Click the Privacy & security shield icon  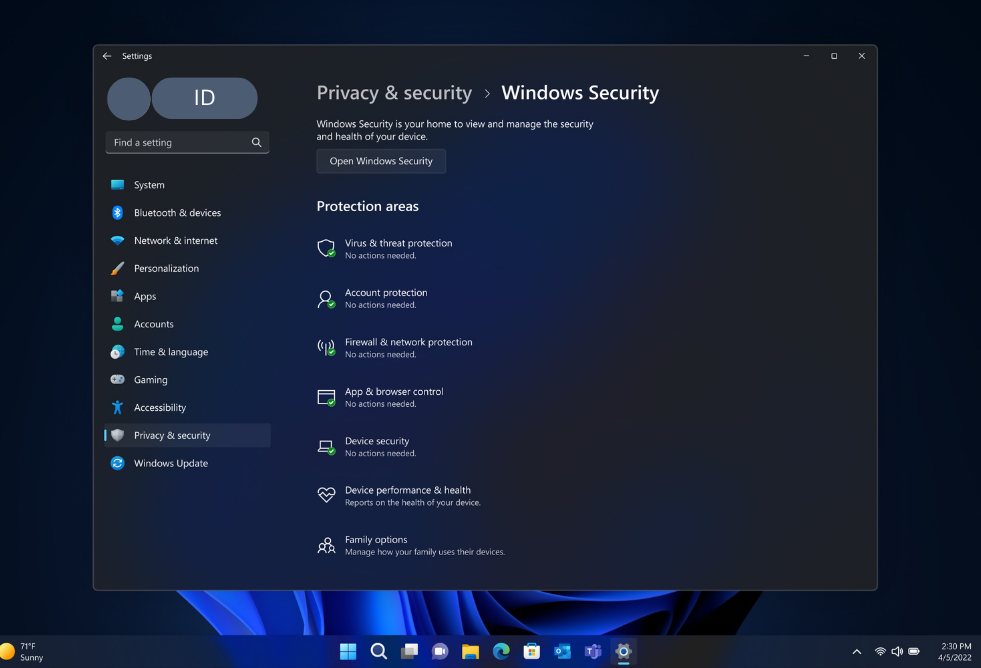117,435
